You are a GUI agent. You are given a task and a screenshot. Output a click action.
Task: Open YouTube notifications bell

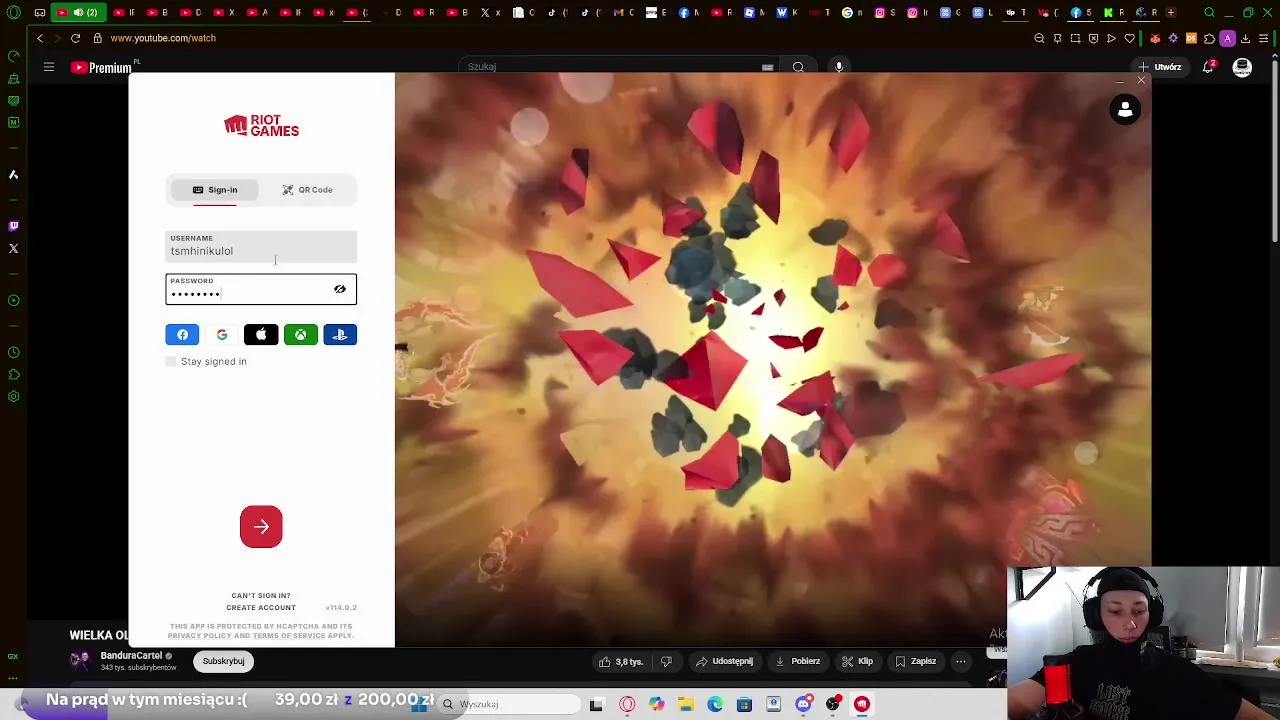1210,67
